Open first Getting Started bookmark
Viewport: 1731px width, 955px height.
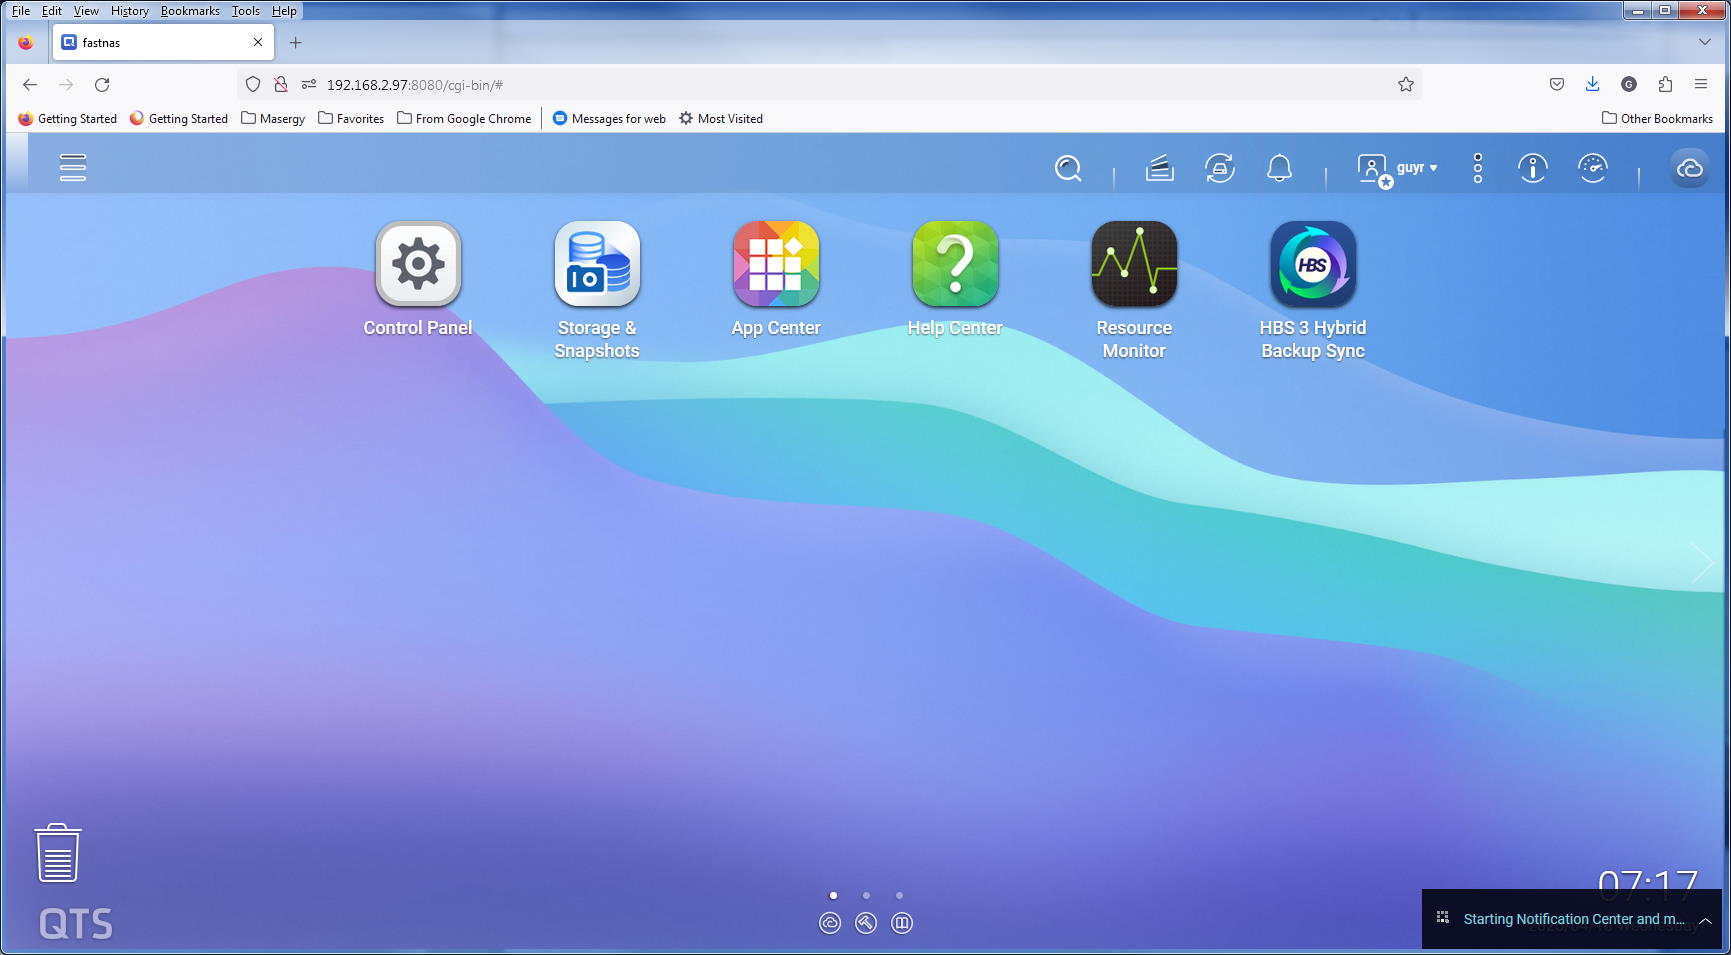pyautogui.click(x=68, y=119)
